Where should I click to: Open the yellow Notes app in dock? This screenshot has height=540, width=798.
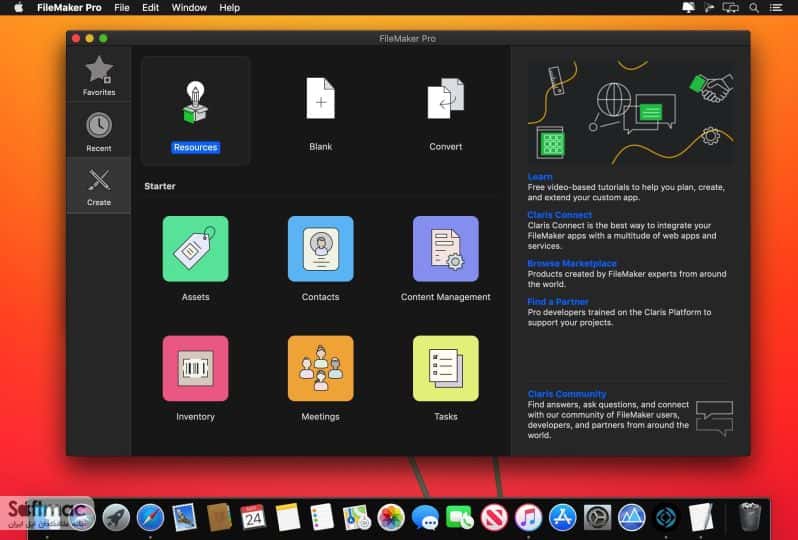288,518
